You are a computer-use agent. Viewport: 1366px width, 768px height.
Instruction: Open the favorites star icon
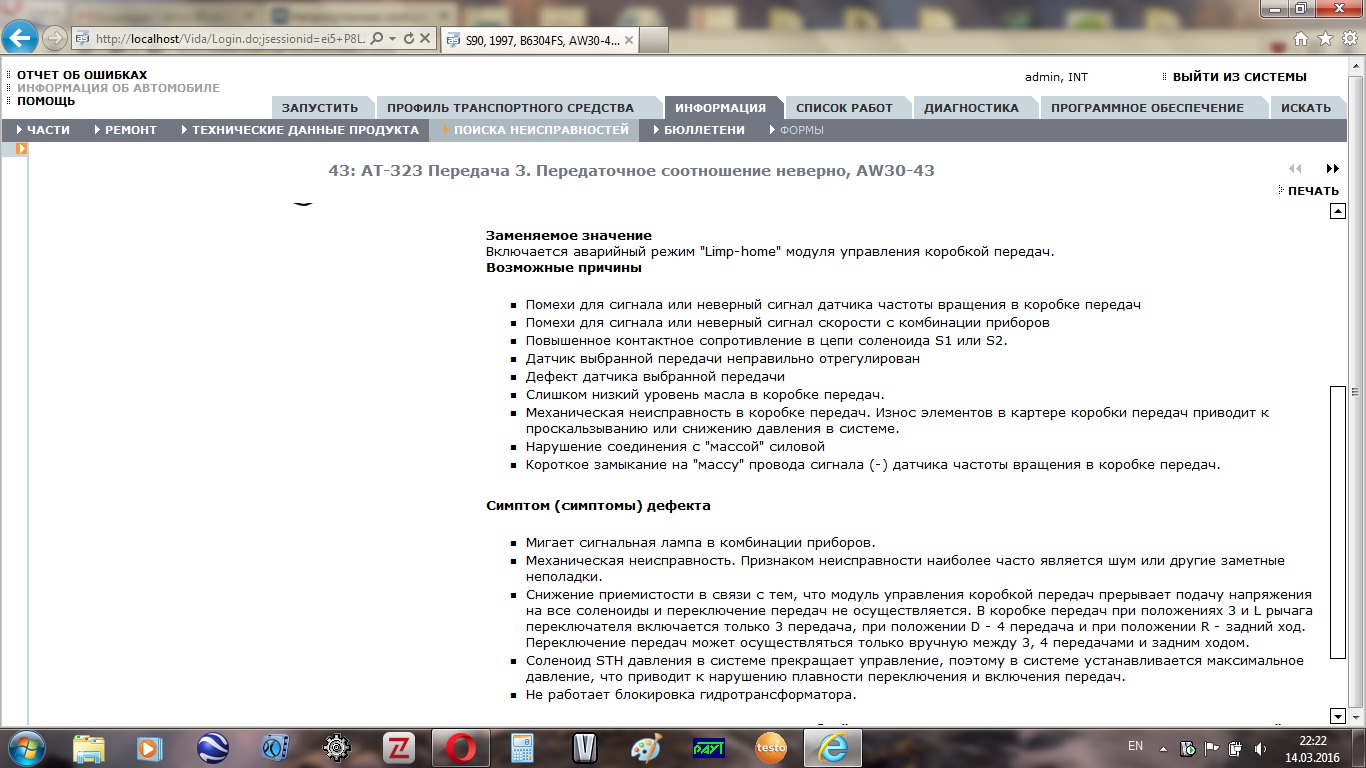(x=1325, y=39)
